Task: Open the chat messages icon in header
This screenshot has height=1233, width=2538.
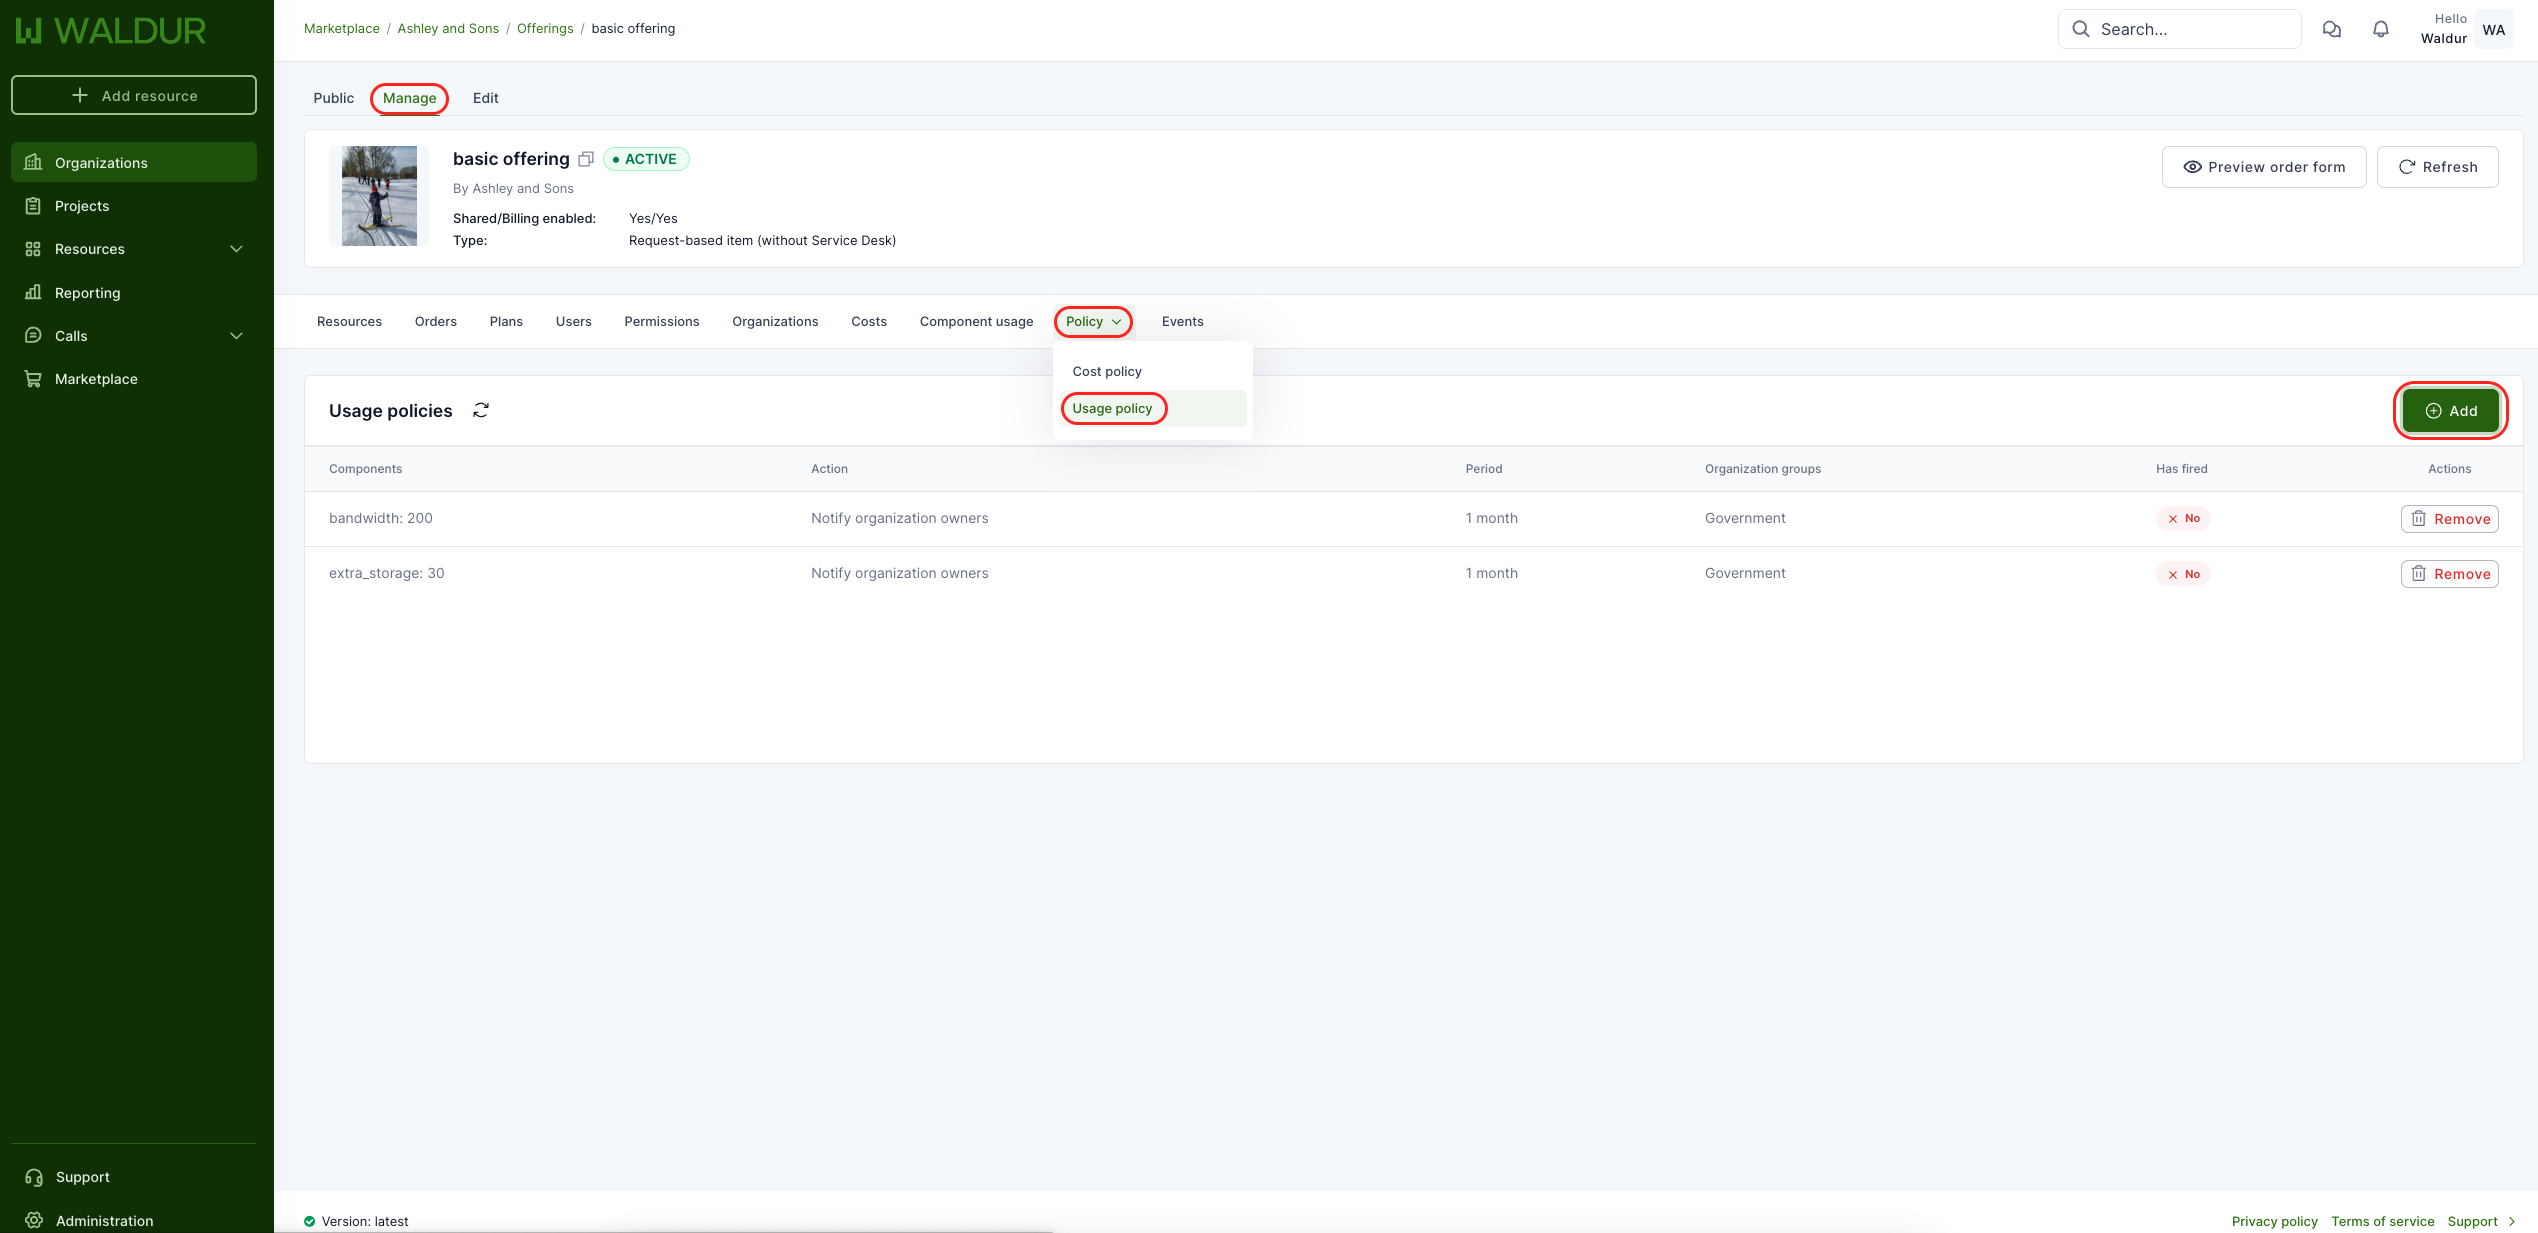Action: [2331, 29]
